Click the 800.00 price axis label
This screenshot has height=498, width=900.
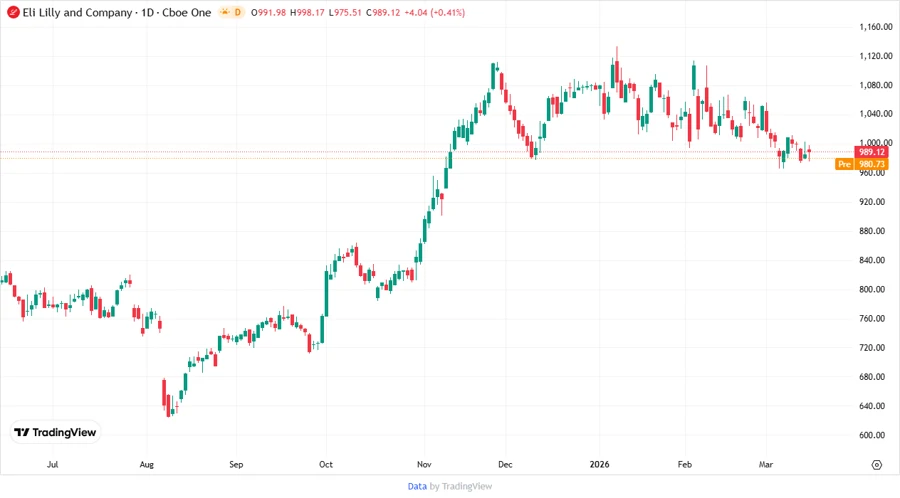872,290
